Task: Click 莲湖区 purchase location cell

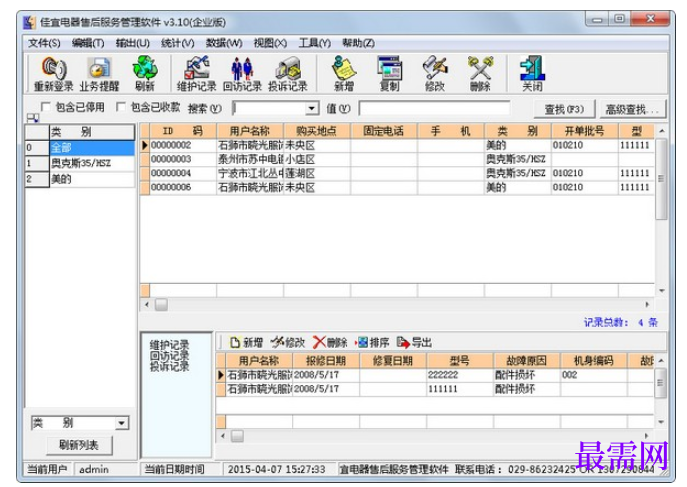Action: pos(317,173)
